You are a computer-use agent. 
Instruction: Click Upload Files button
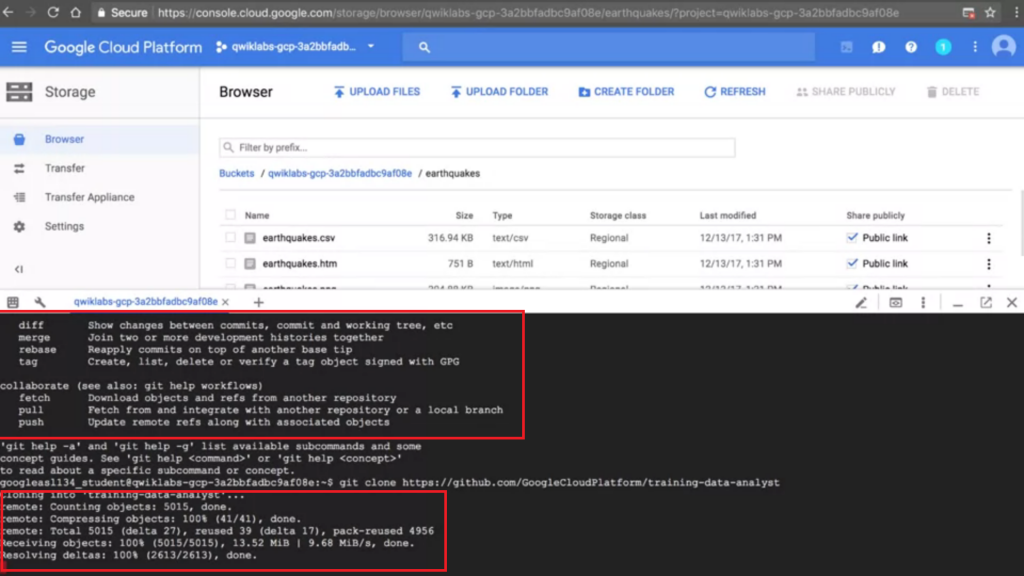[377, 92]
